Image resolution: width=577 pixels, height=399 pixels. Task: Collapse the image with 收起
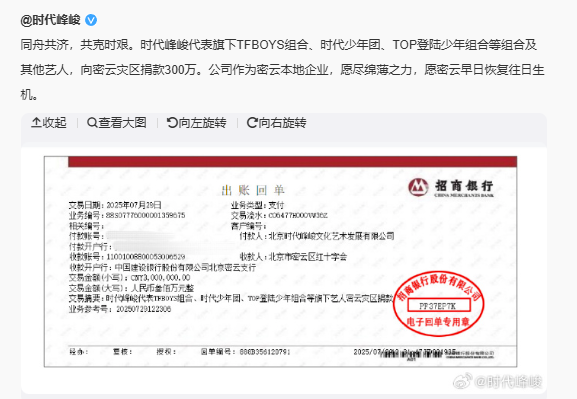[x=49, y=123]
